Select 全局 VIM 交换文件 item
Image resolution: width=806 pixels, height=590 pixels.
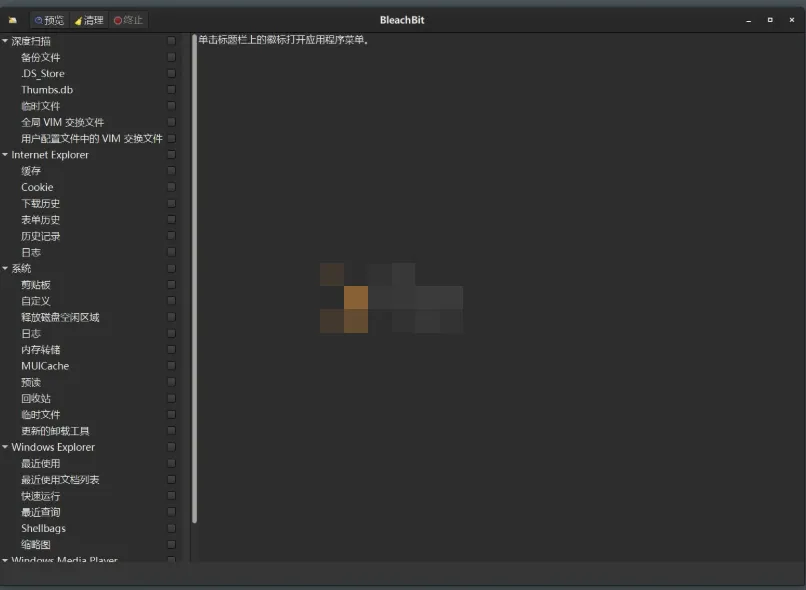point(62,122)
